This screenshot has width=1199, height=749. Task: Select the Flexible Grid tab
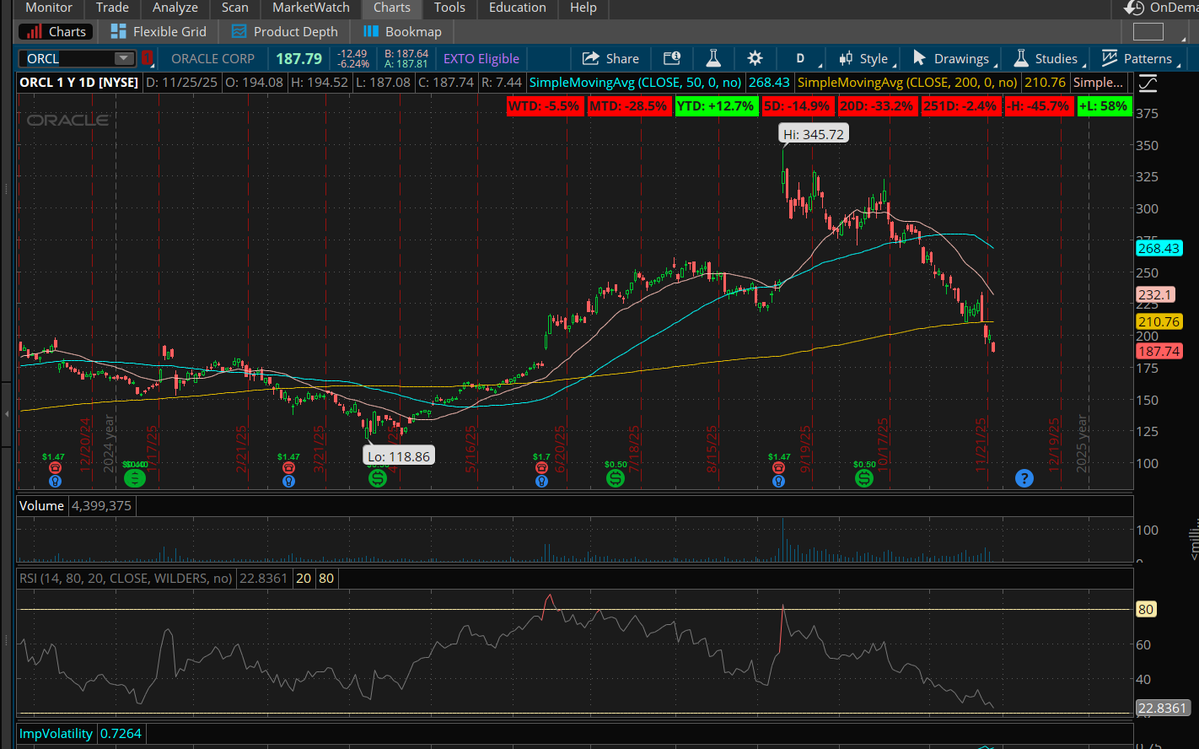[x=157, y=31]
